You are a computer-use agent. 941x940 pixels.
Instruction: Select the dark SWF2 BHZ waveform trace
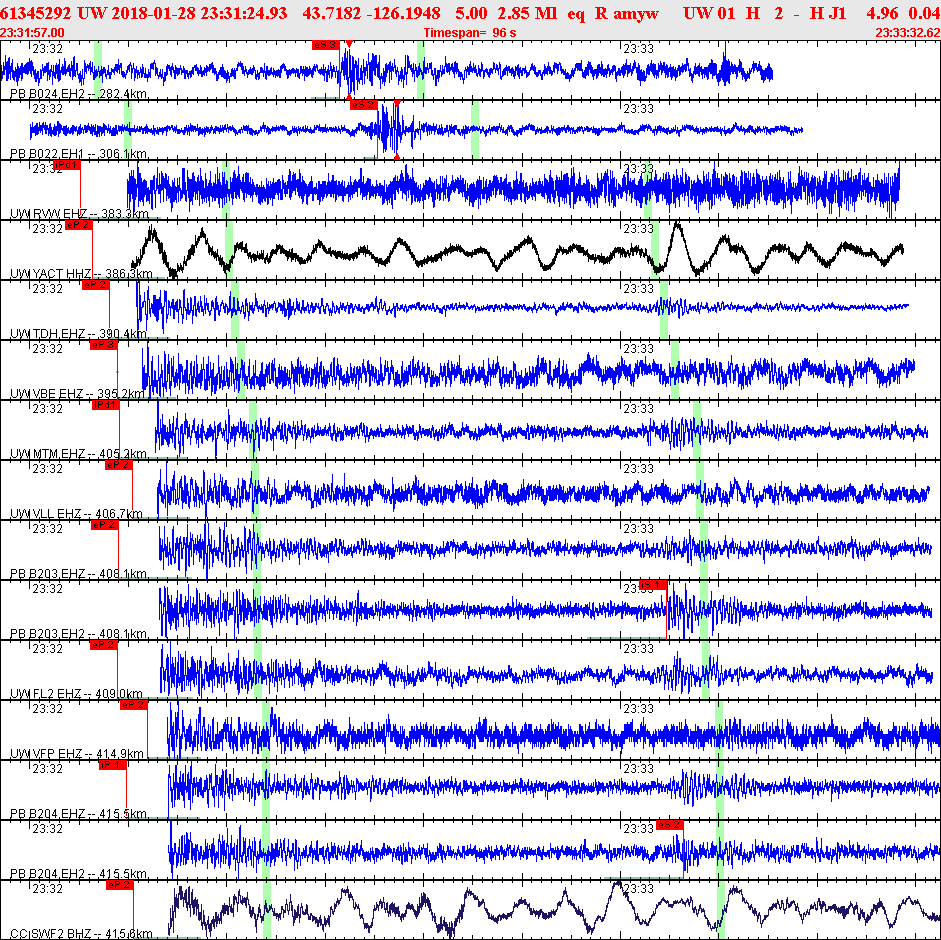pos(555,908)
